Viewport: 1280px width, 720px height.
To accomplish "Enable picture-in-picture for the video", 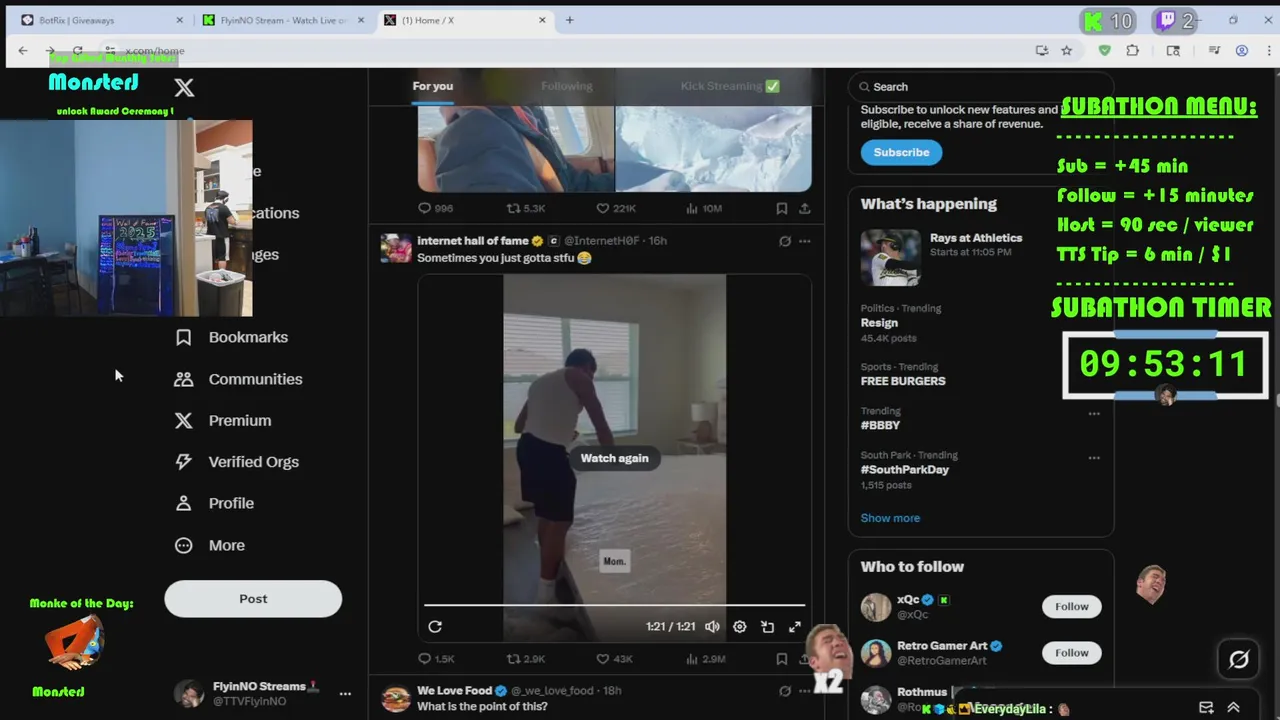I will pos(767,627).
